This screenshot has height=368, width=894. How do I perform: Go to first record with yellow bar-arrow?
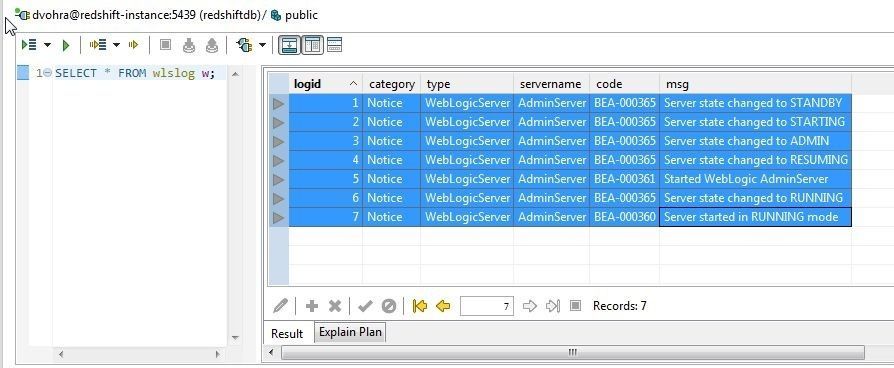pyautogui.click(x=420, y=306)
